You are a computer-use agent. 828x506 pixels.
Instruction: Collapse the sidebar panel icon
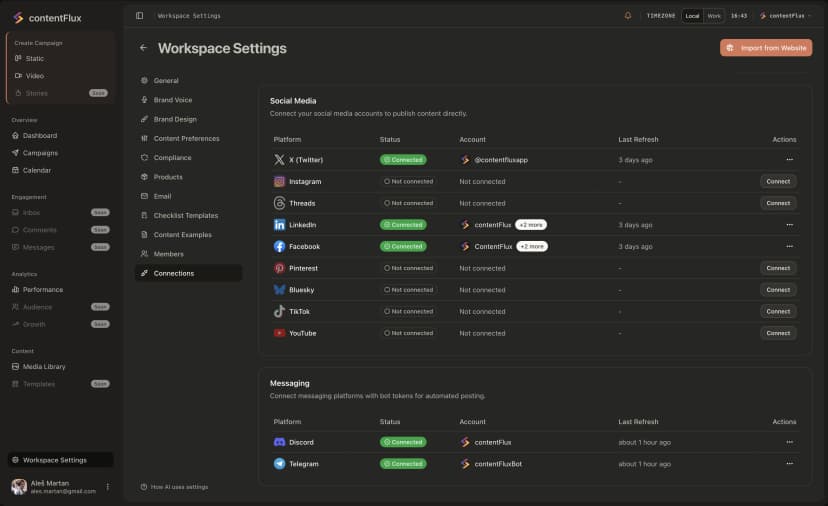(139, 16)
